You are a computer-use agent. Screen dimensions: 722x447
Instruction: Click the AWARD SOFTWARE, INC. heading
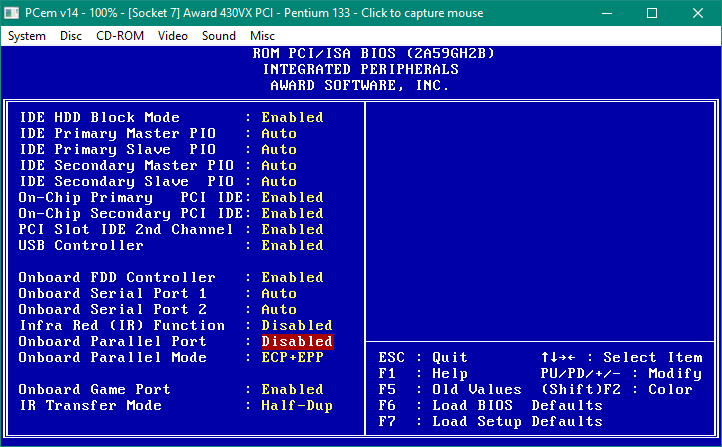tap(360, 86)
